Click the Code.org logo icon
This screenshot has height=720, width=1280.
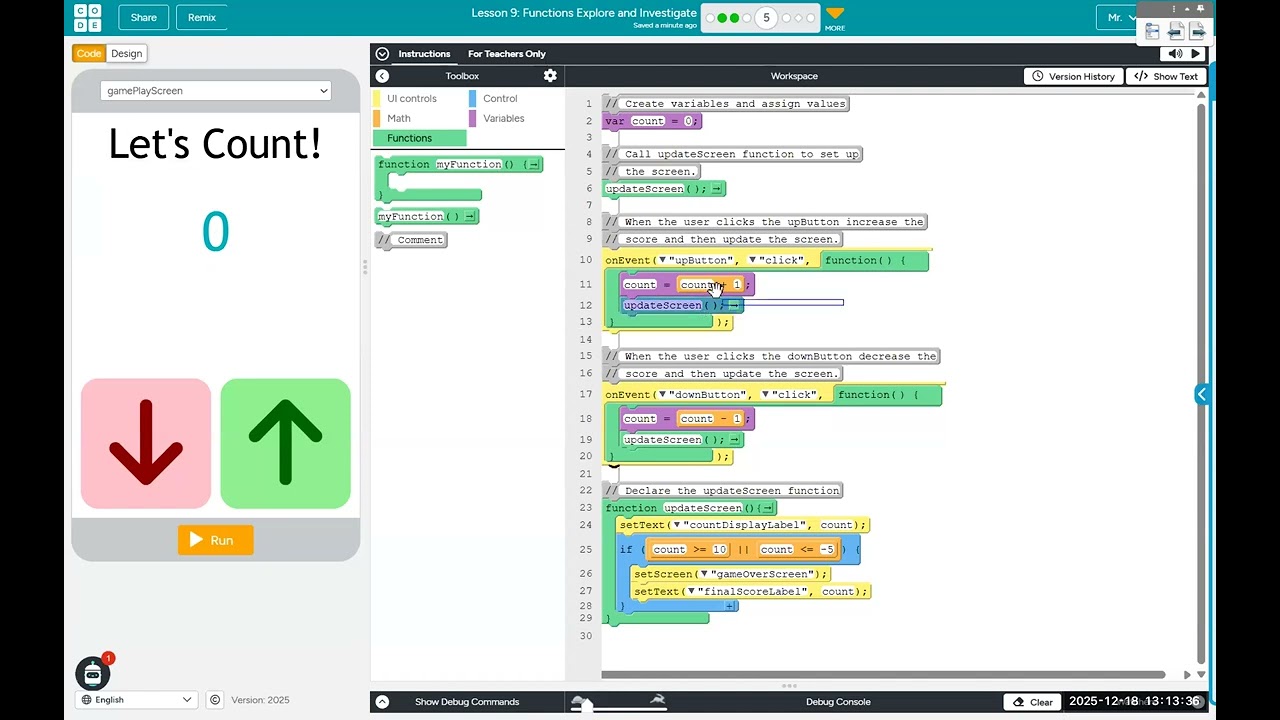click(x=88, y=17)
